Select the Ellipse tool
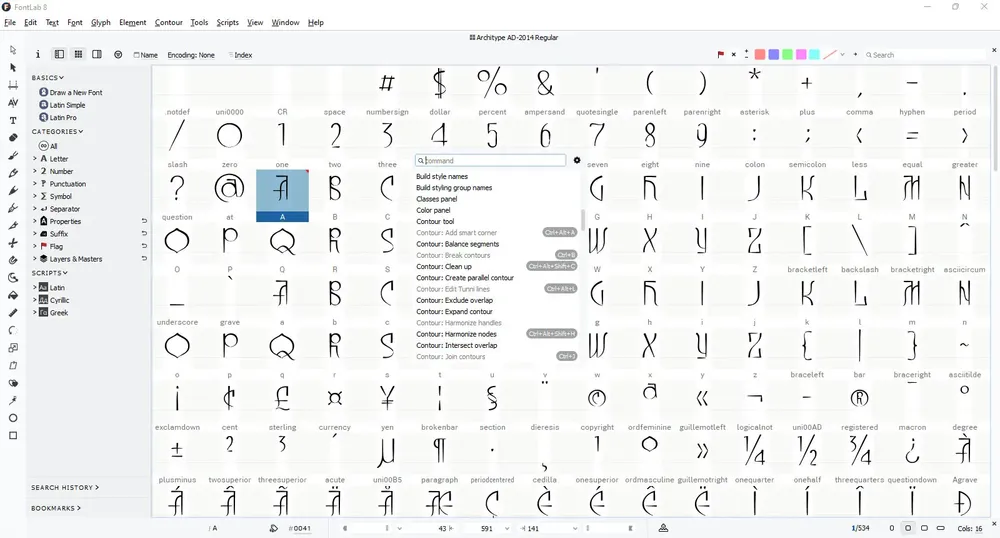 coord(13,418)
